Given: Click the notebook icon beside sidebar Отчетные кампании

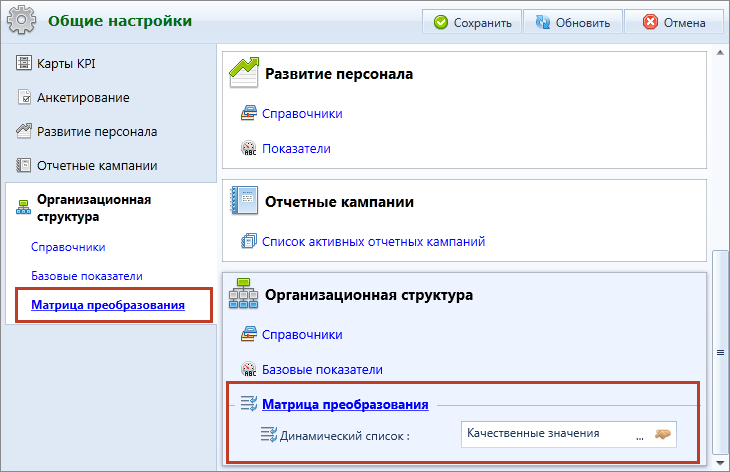Looking at the screenshot, I should tap(24, 165).
